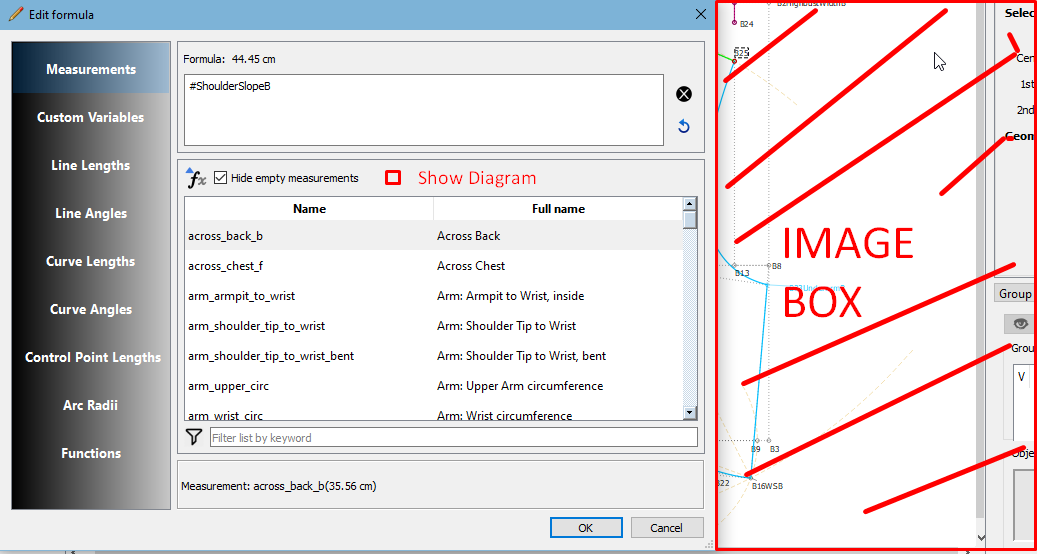
Task: Click inside the formula text box
Action: coord(423,110)
